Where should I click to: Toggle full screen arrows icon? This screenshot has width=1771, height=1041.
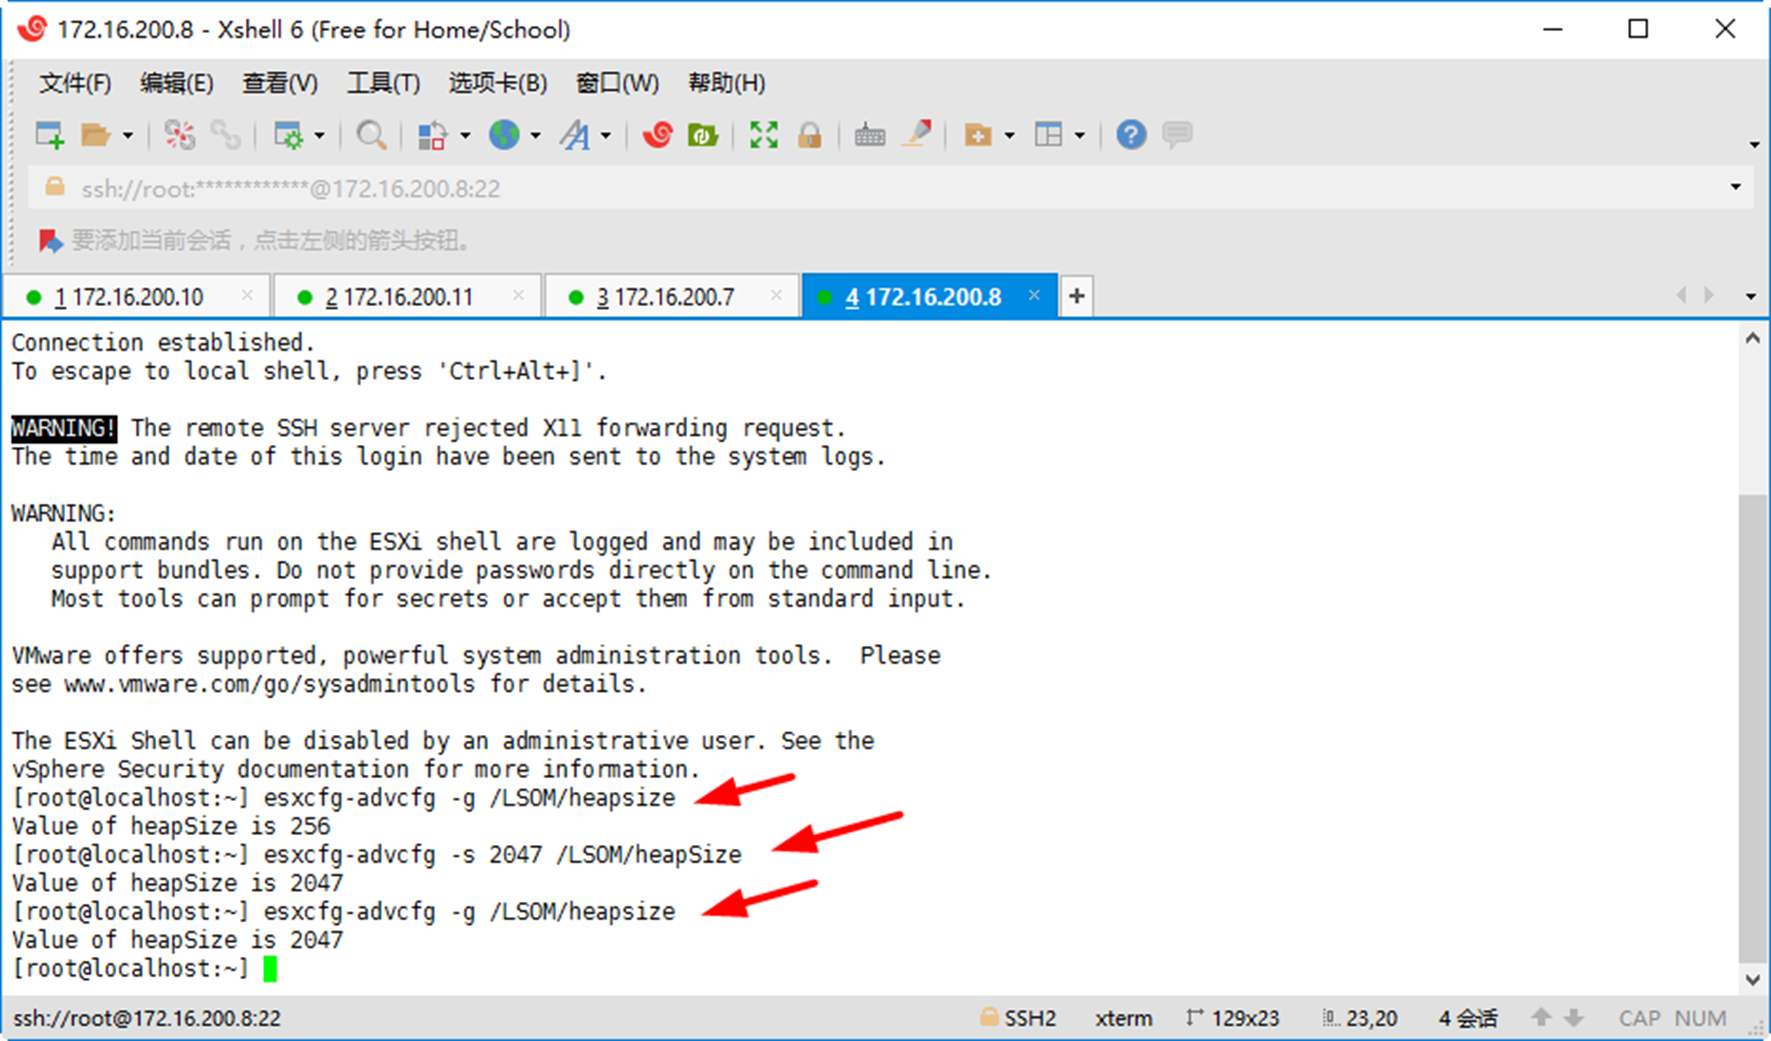pyautogui.click(x=764, y=135)
